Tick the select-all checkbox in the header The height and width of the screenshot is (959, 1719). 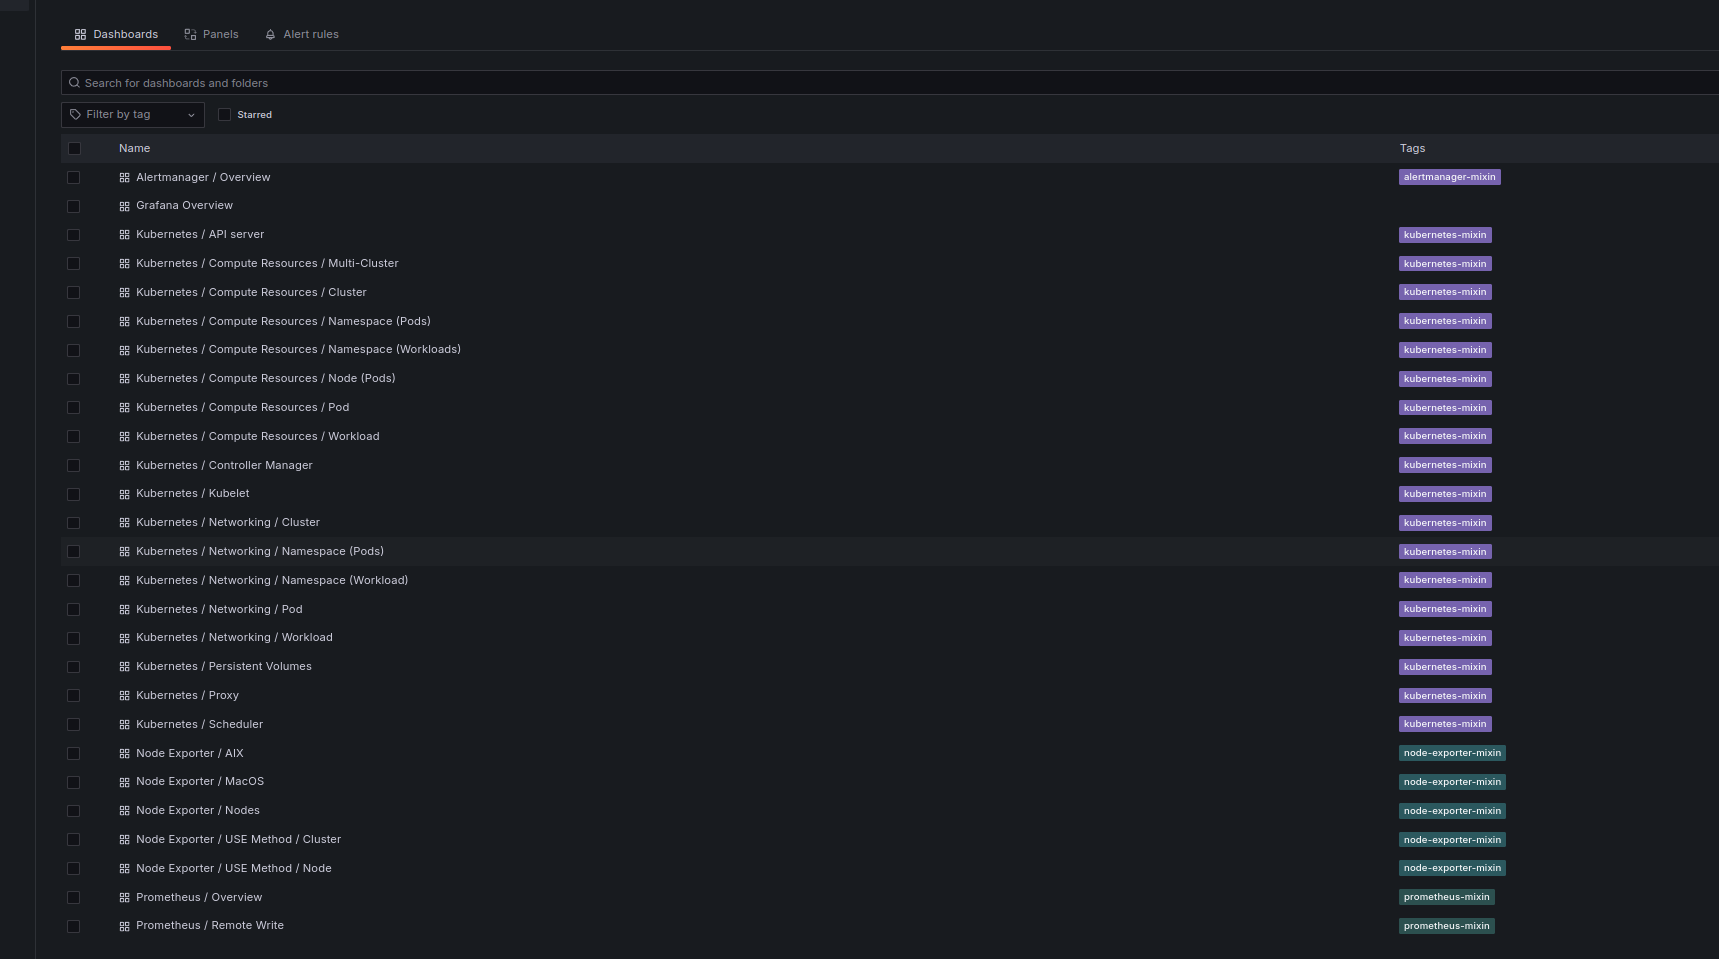point(74,149)
